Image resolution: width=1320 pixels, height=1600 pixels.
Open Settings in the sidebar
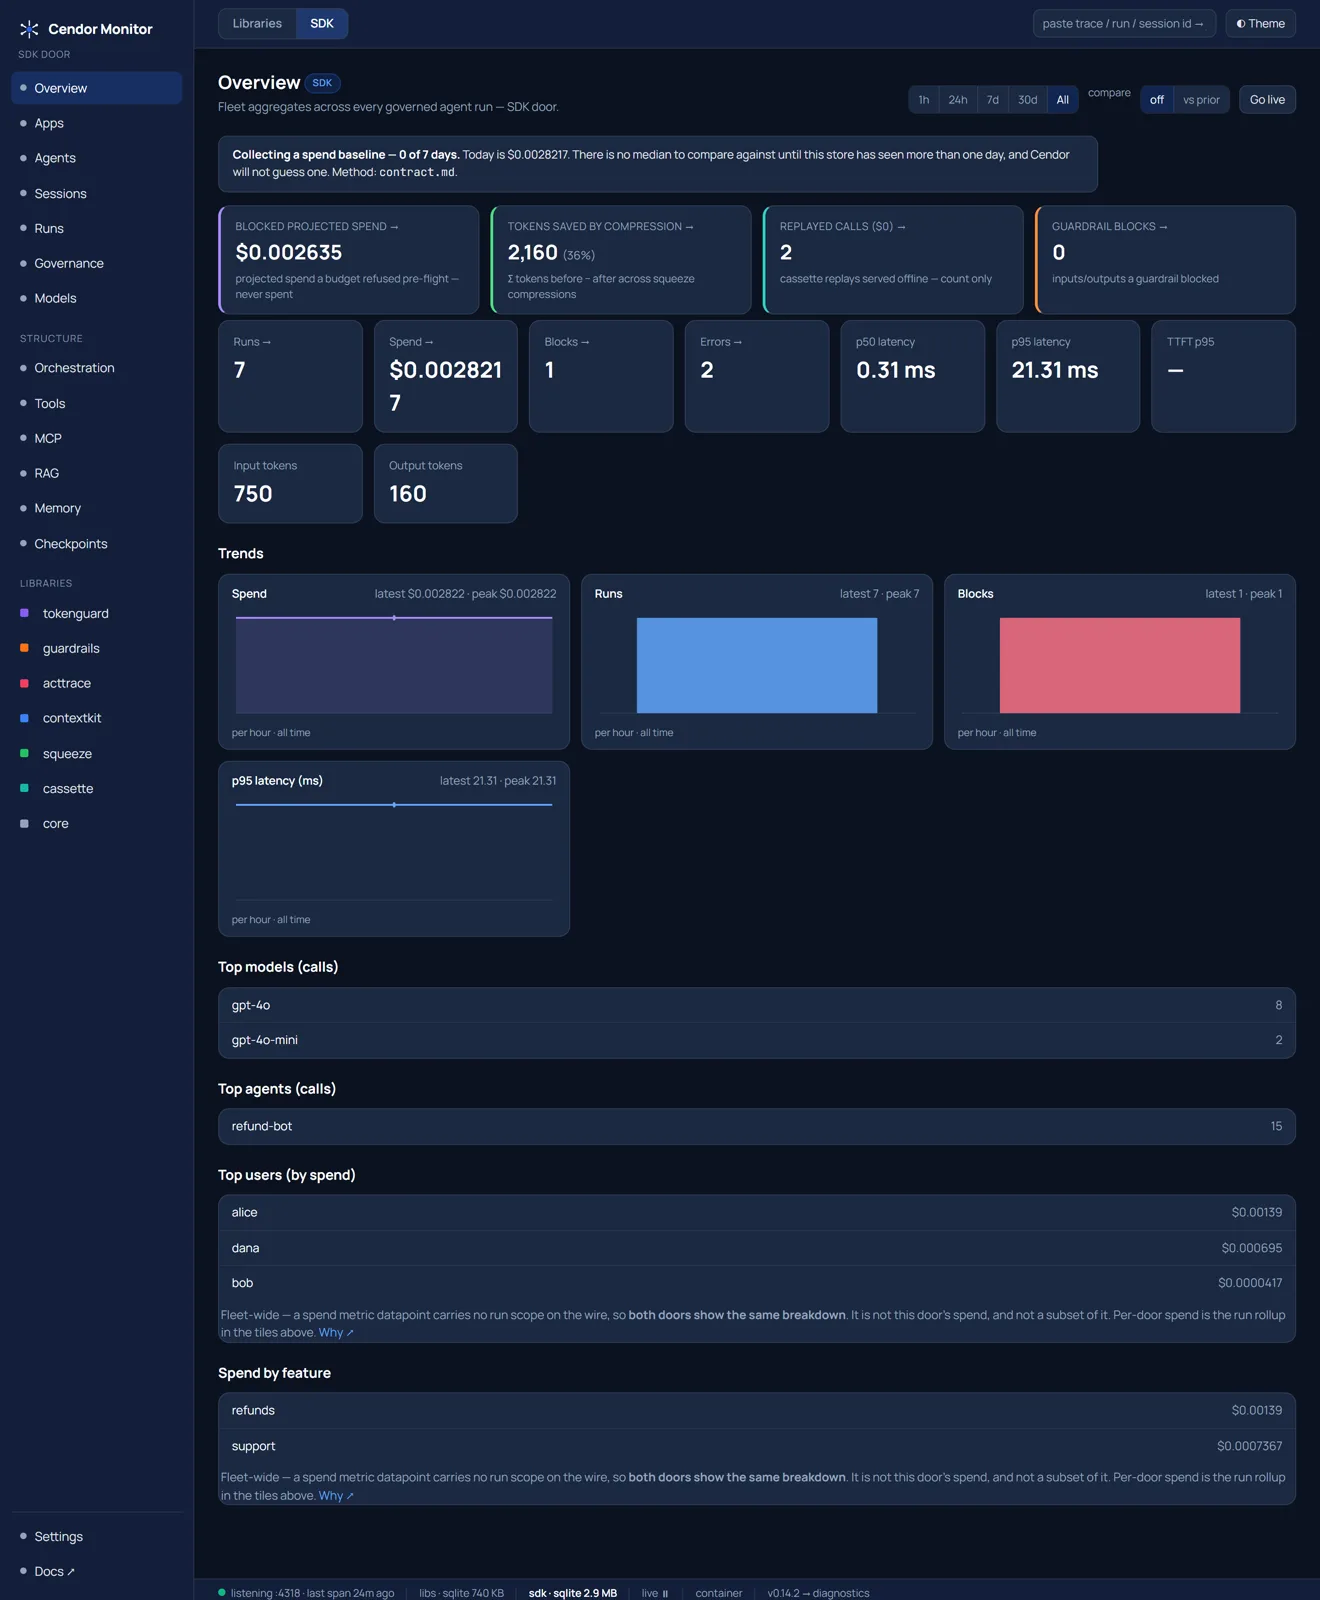pyautogui.click(x=96, y=1536)
